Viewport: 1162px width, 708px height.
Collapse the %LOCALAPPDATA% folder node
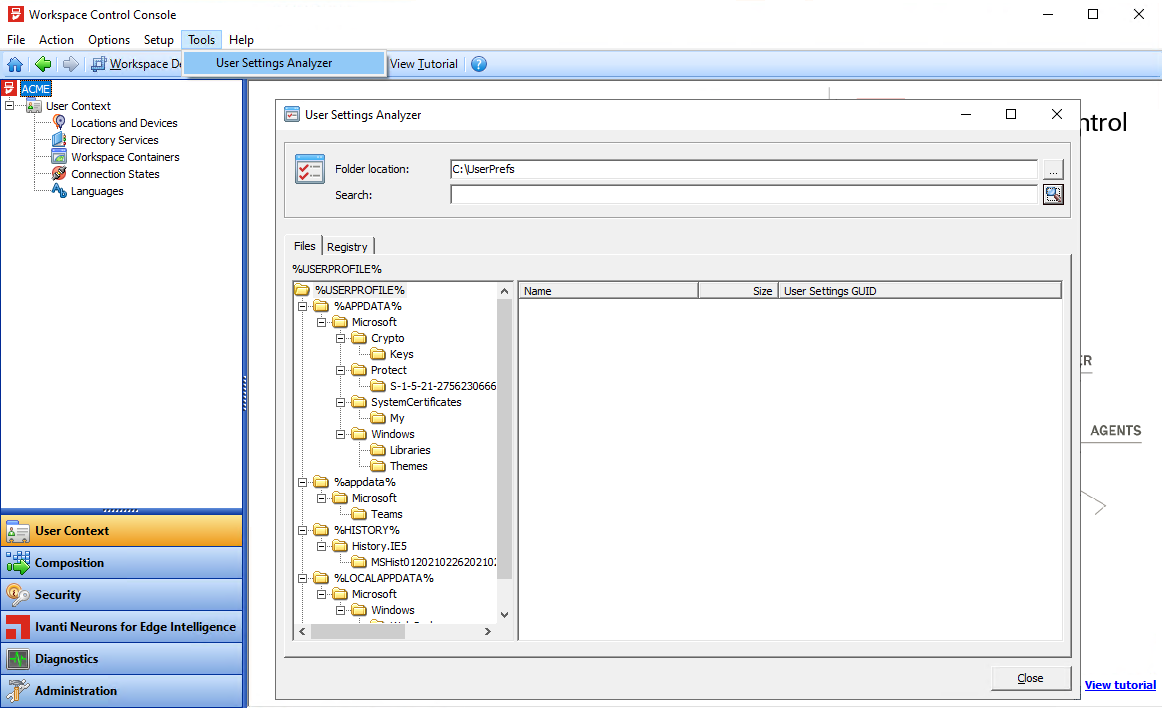[302, 578]
